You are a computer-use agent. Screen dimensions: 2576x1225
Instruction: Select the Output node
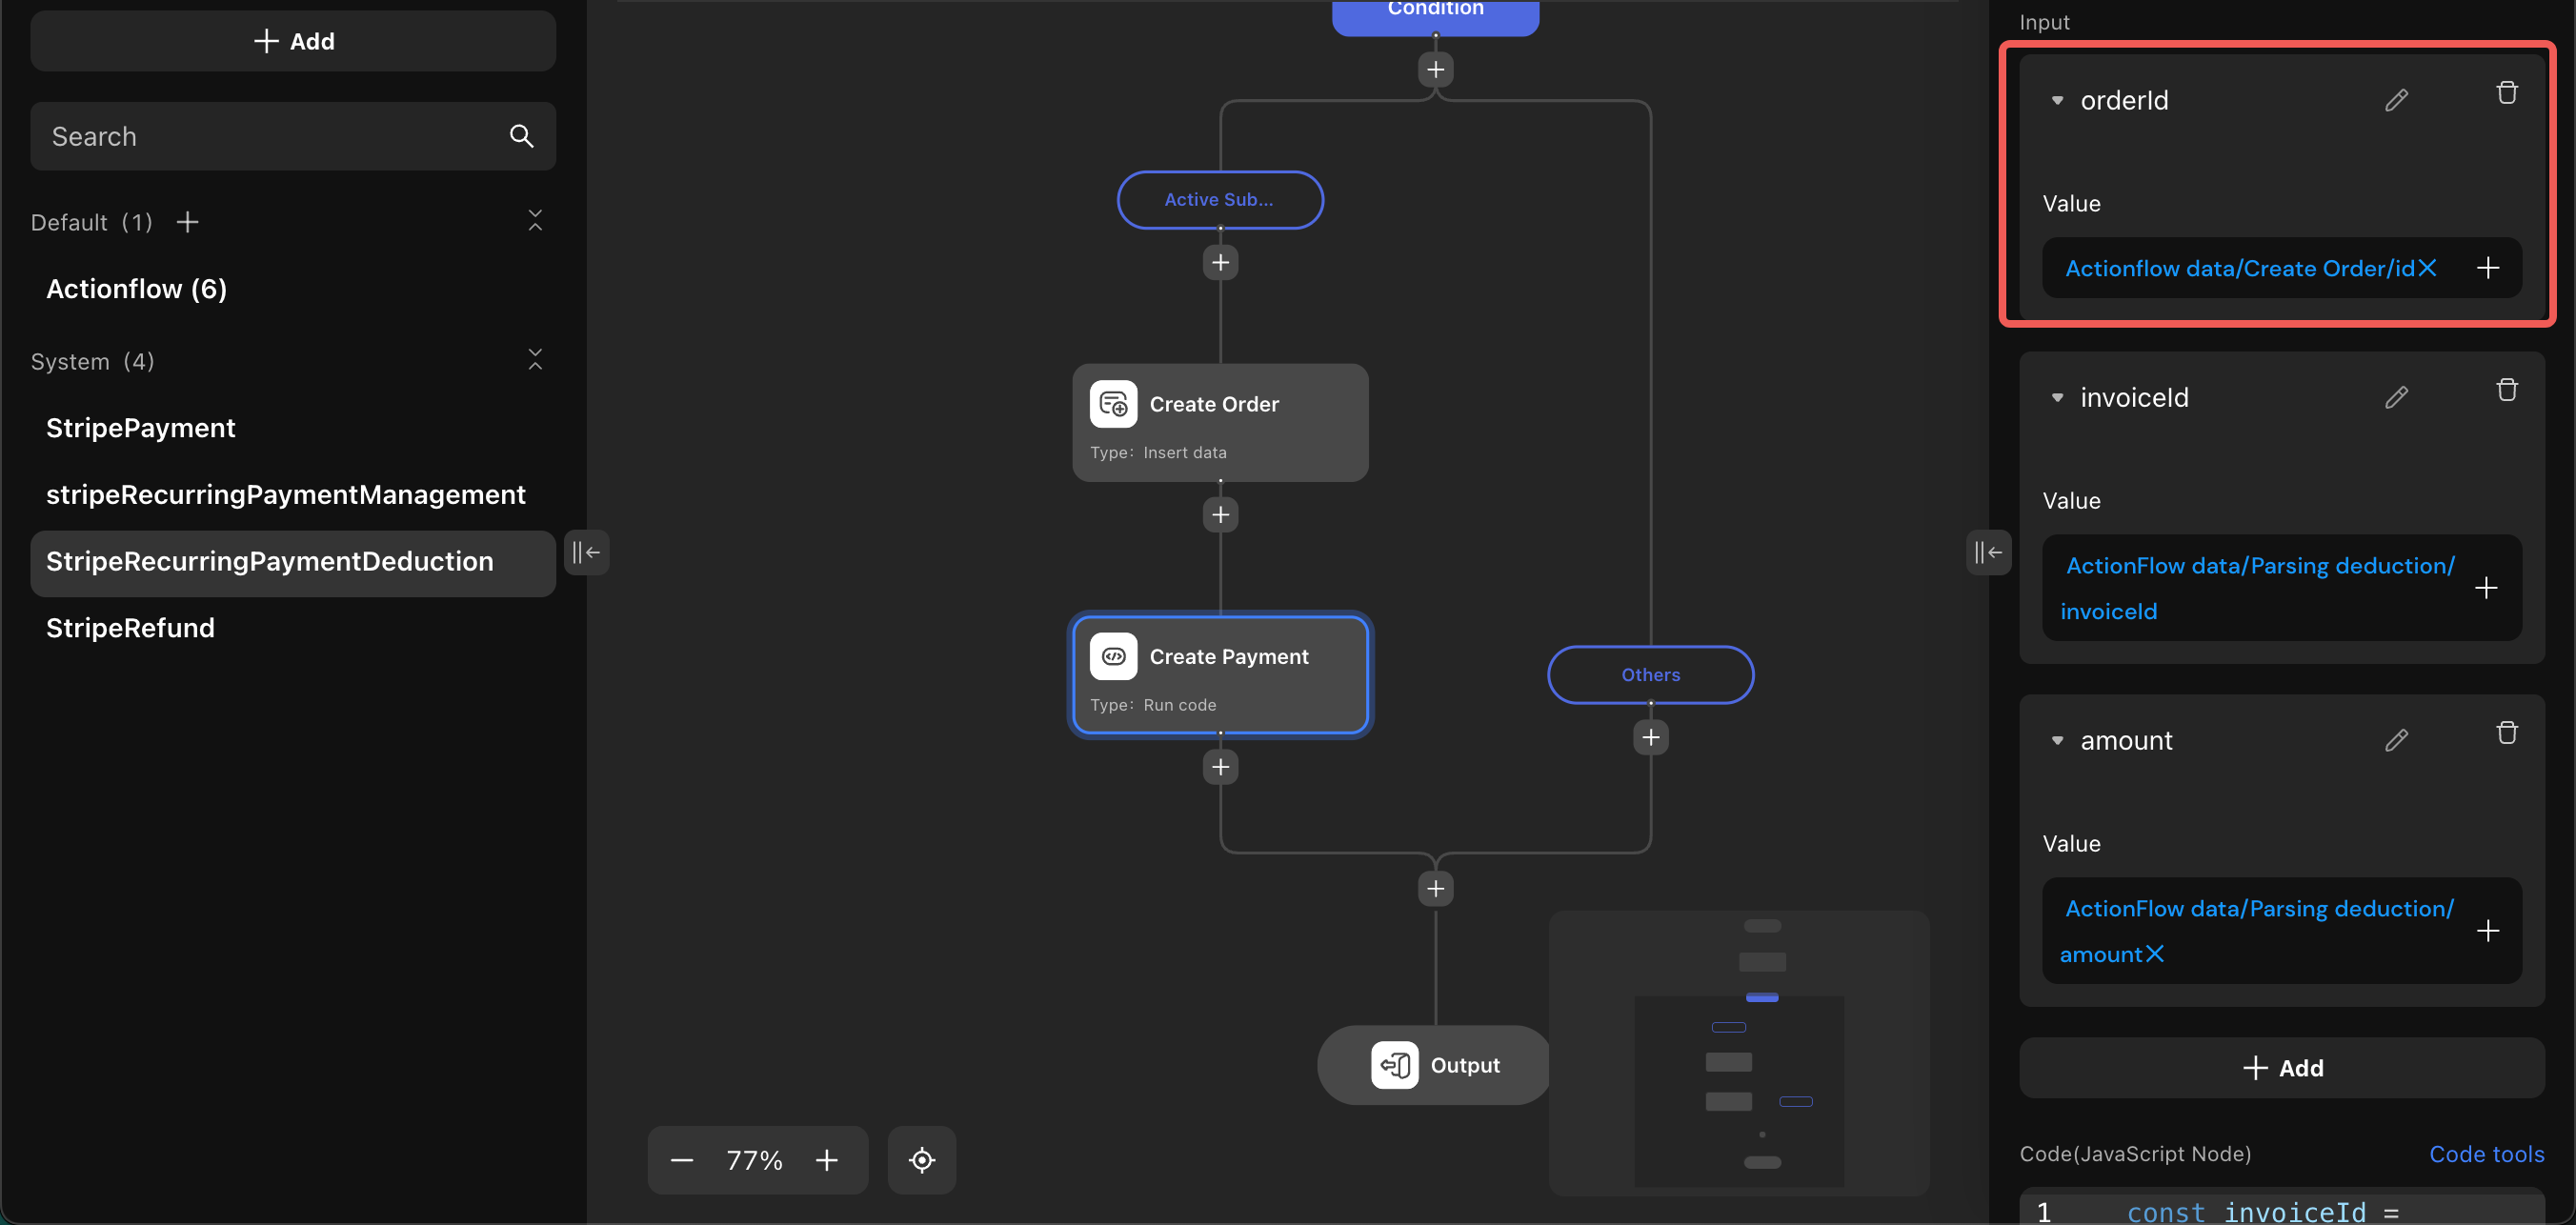(x=1435, y=1065)
